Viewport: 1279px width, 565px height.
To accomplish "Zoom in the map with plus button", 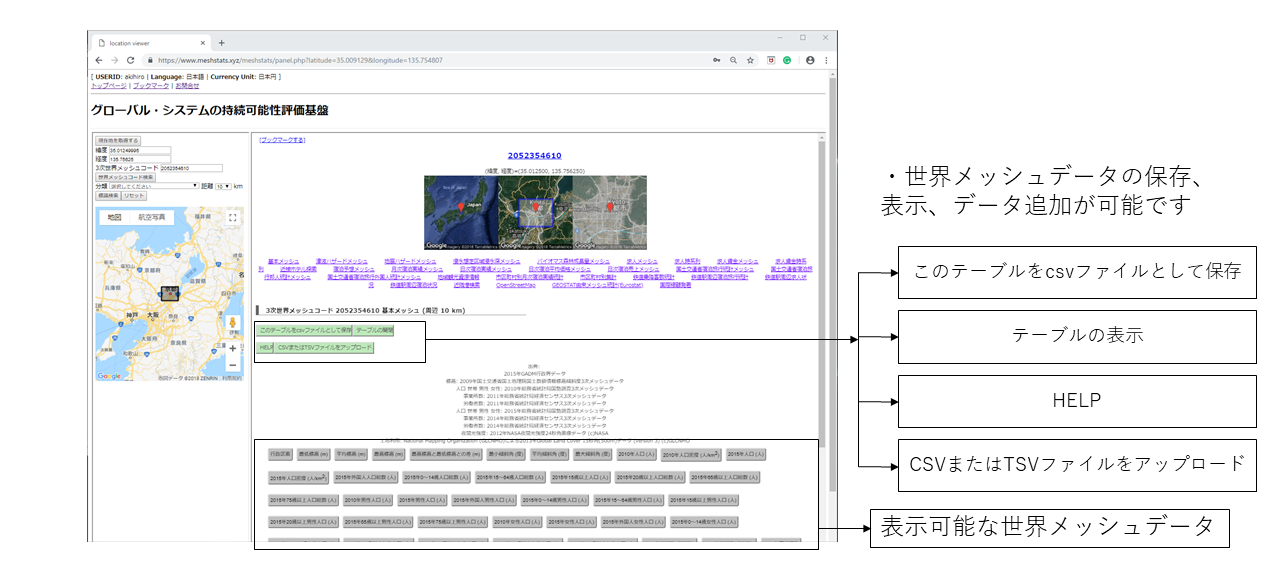I will [232, 348].
